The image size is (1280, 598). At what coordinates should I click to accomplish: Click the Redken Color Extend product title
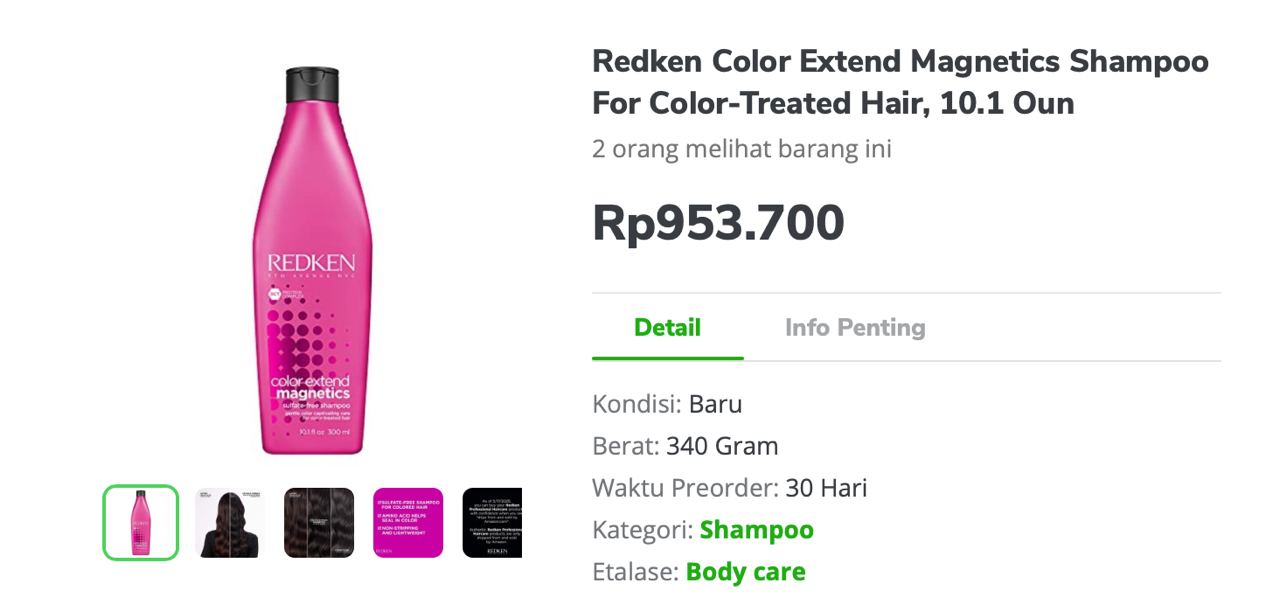click(x=900, y=81)
